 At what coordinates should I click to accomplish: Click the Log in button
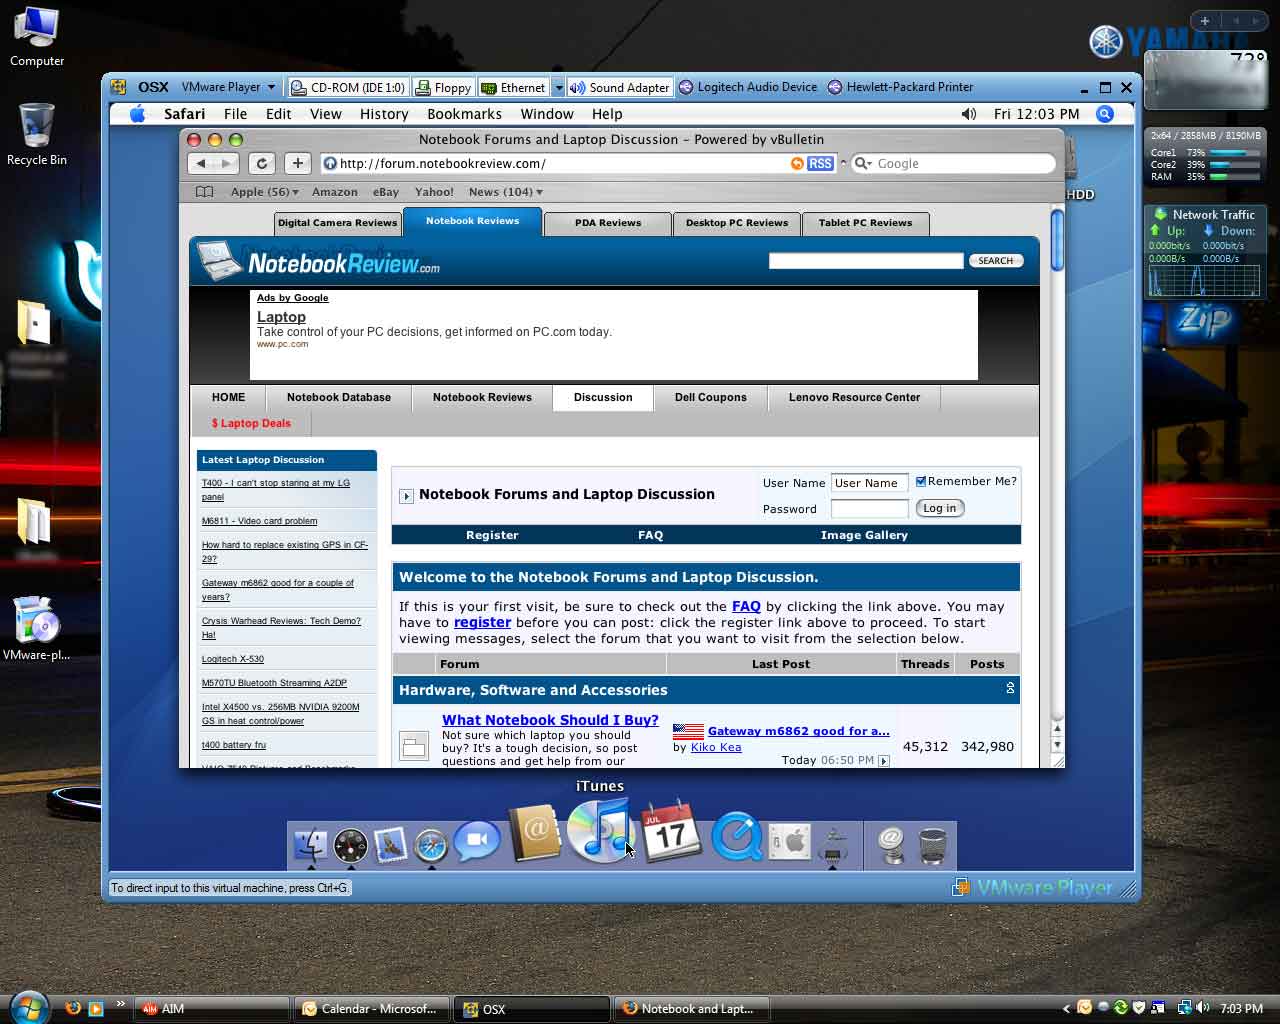(939, 508)
